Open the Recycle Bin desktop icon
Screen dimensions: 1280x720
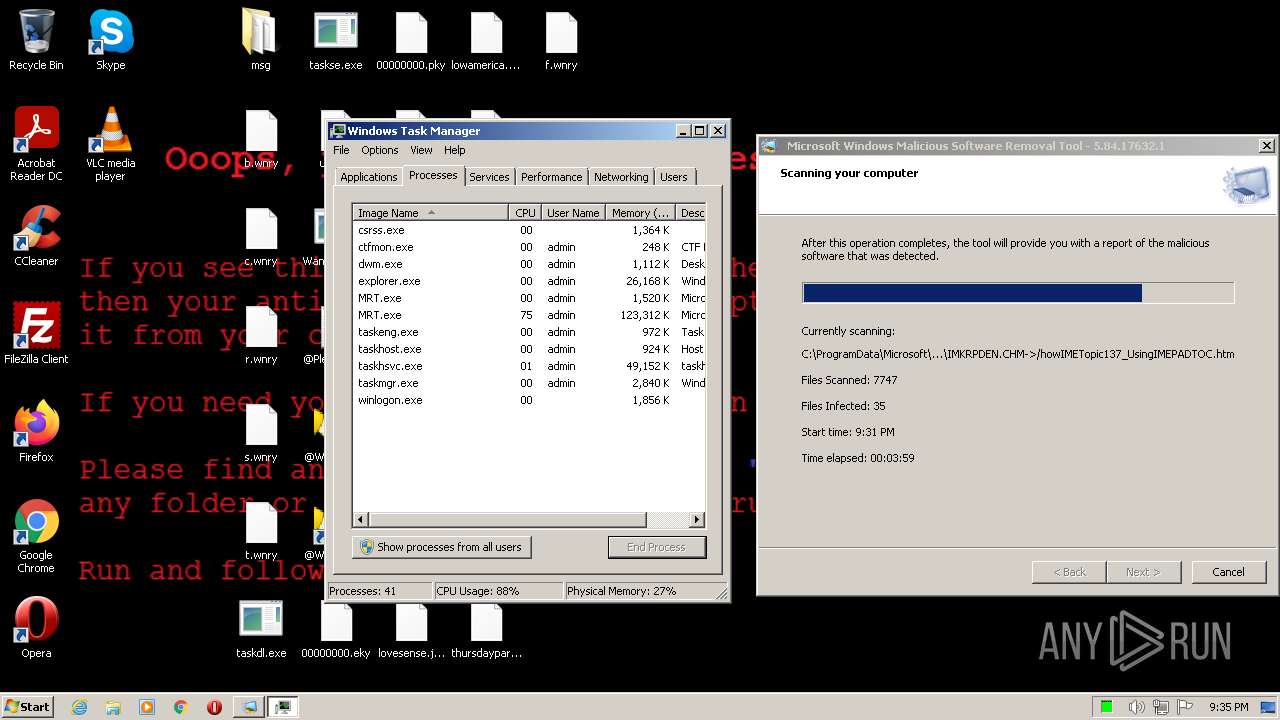36,40
